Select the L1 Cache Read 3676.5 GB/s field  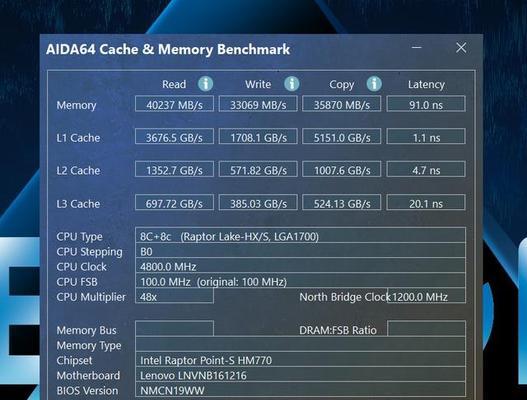(174, 136)
